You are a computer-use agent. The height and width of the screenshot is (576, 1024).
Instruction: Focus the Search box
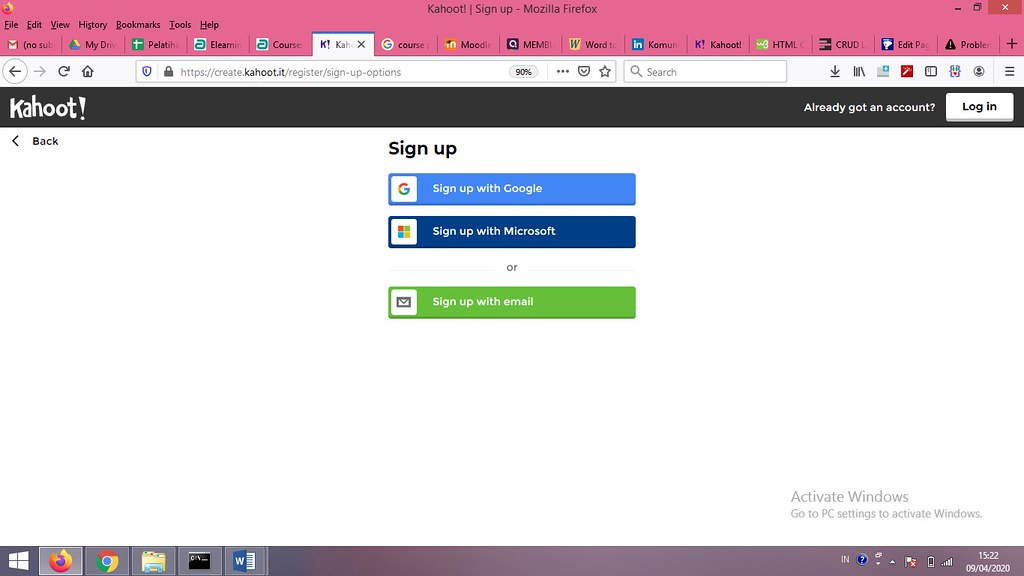pyautogui.click(x=705, y=72)
